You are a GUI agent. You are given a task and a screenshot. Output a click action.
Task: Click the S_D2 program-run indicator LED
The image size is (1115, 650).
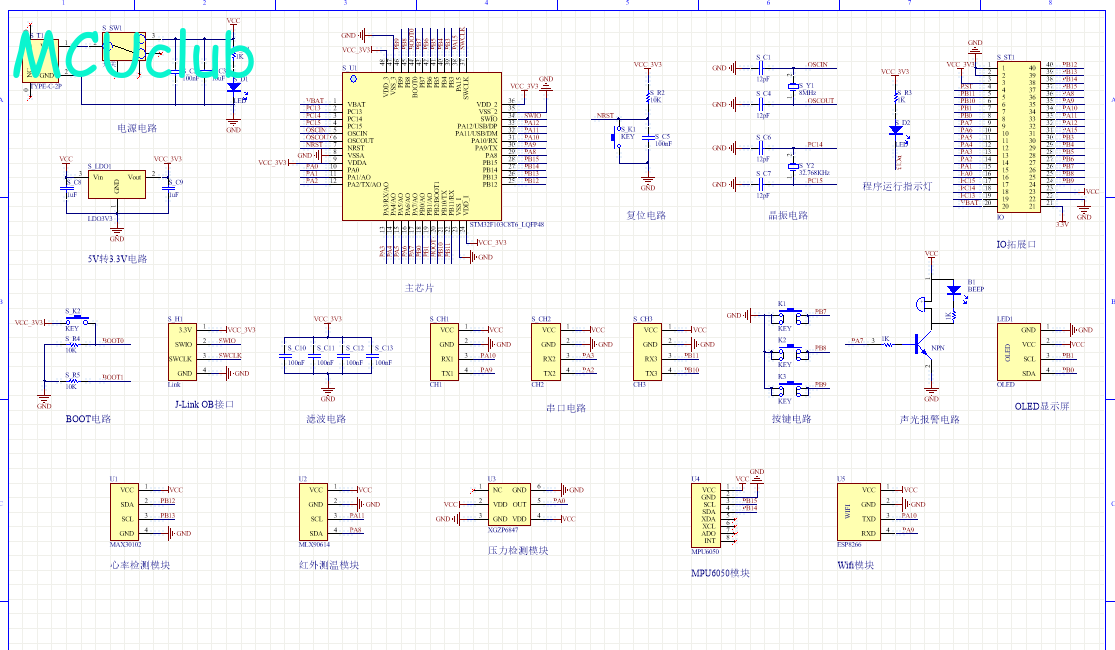[x=897, y=130]
